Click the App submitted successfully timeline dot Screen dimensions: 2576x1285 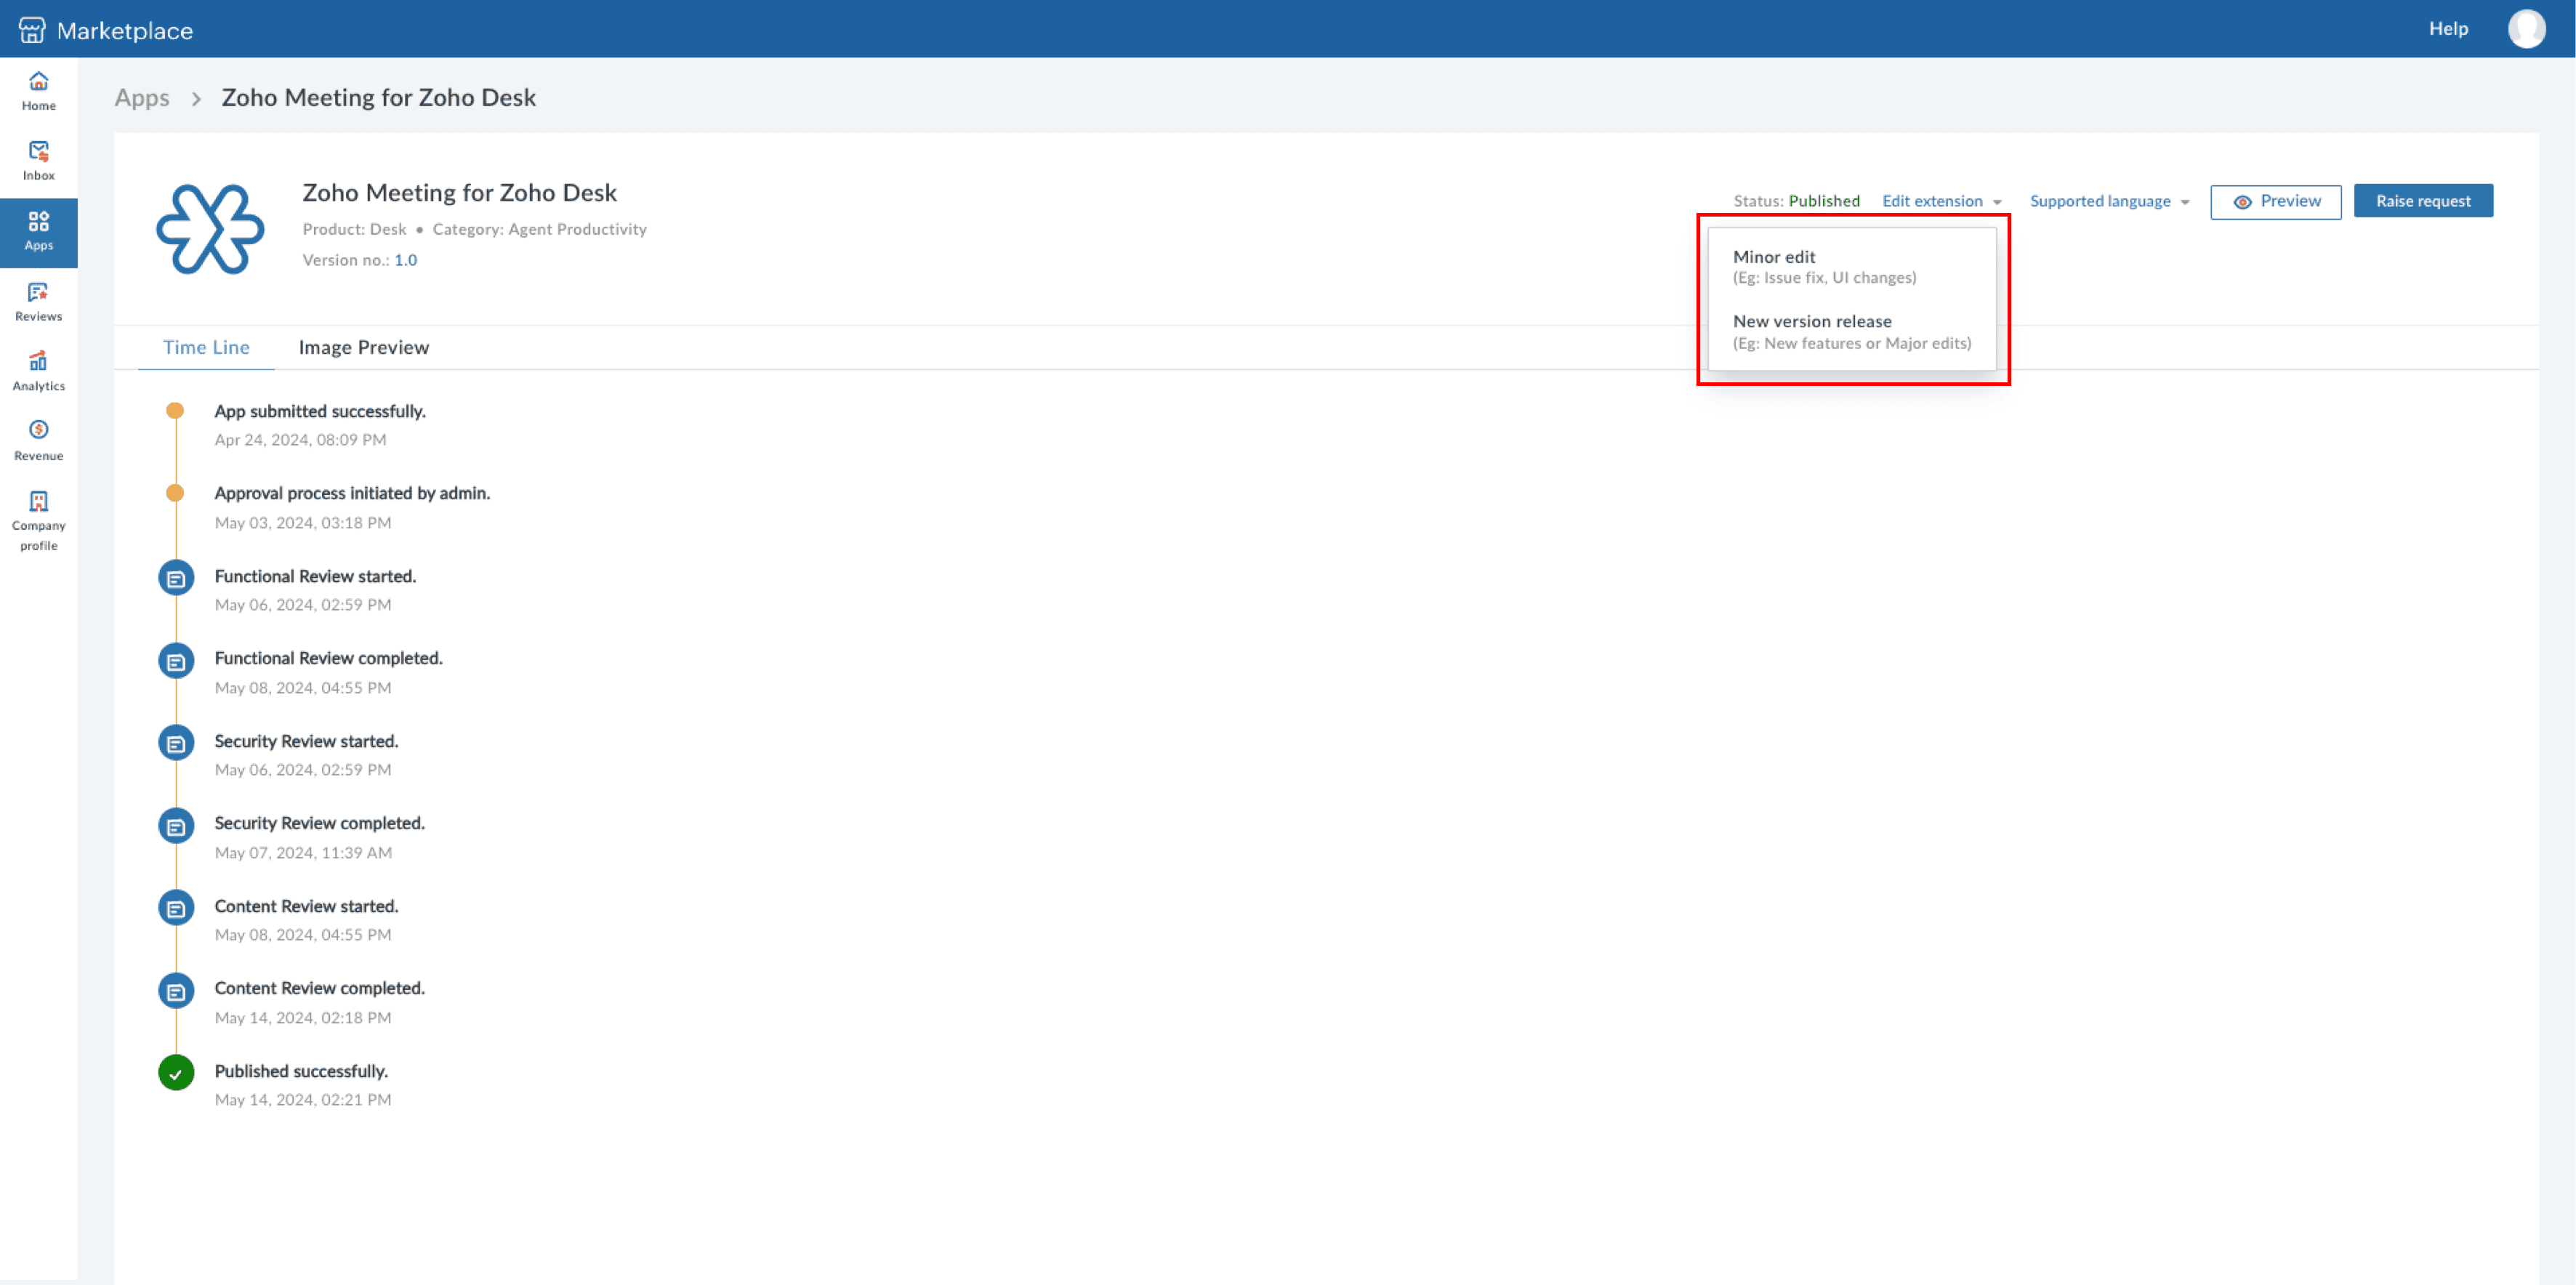[175, 411]
